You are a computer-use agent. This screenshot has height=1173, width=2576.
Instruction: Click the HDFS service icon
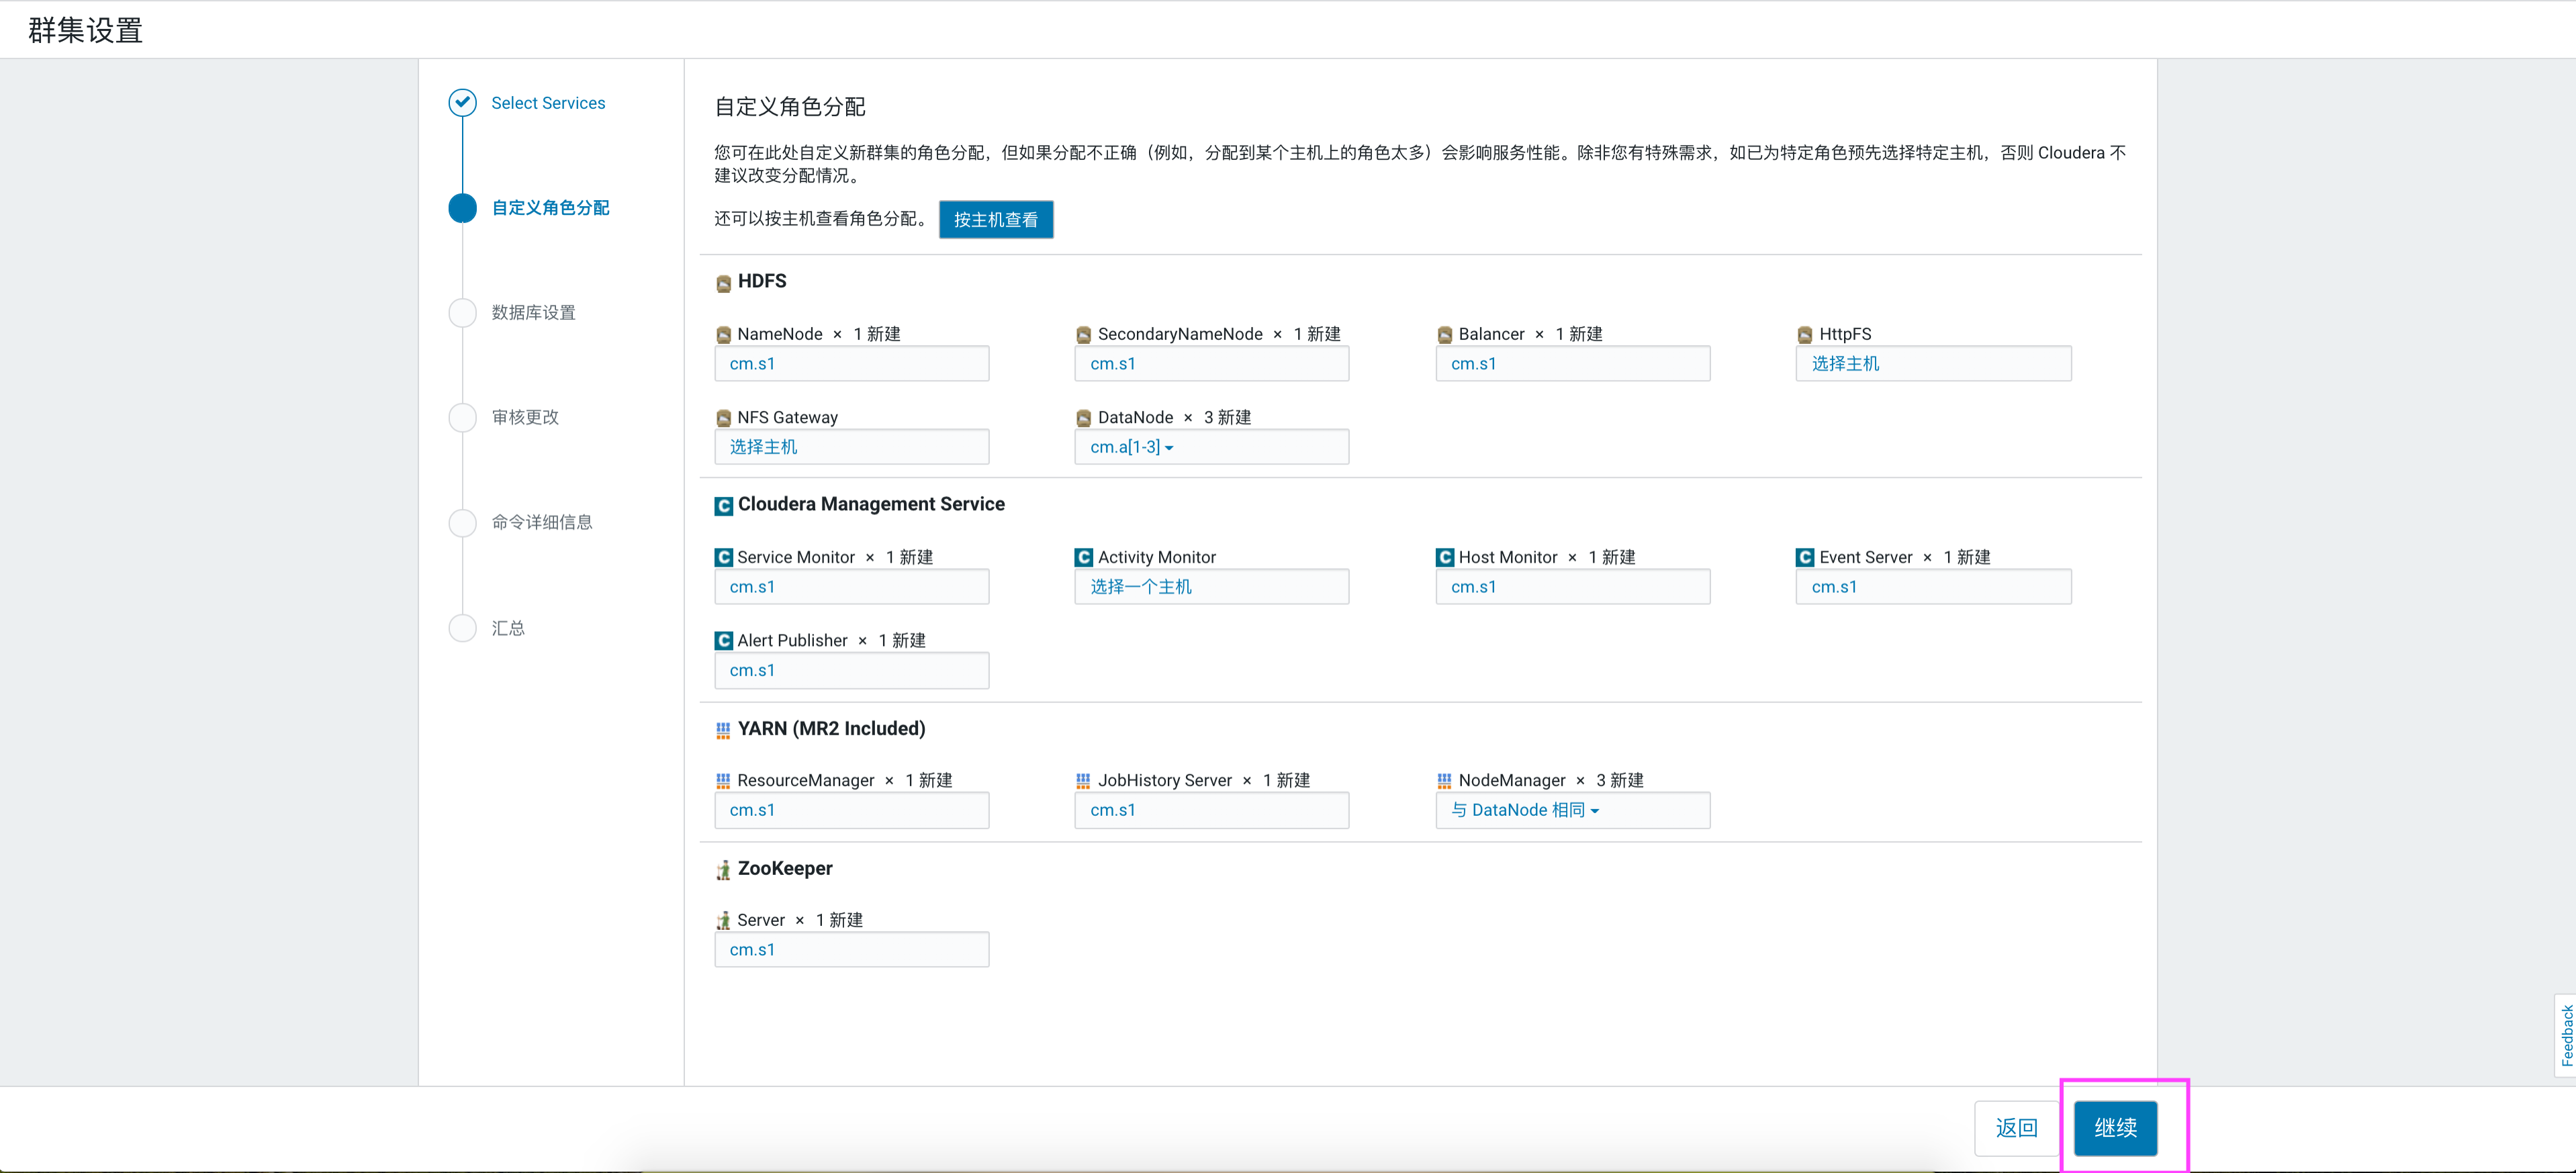pyautogui.click(x=723, y=283)
